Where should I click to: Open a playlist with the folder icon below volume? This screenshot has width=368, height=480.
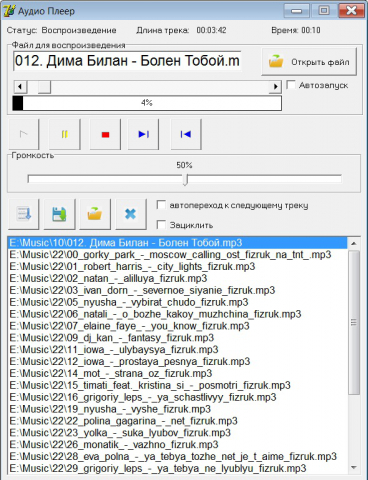click(95, 214)
